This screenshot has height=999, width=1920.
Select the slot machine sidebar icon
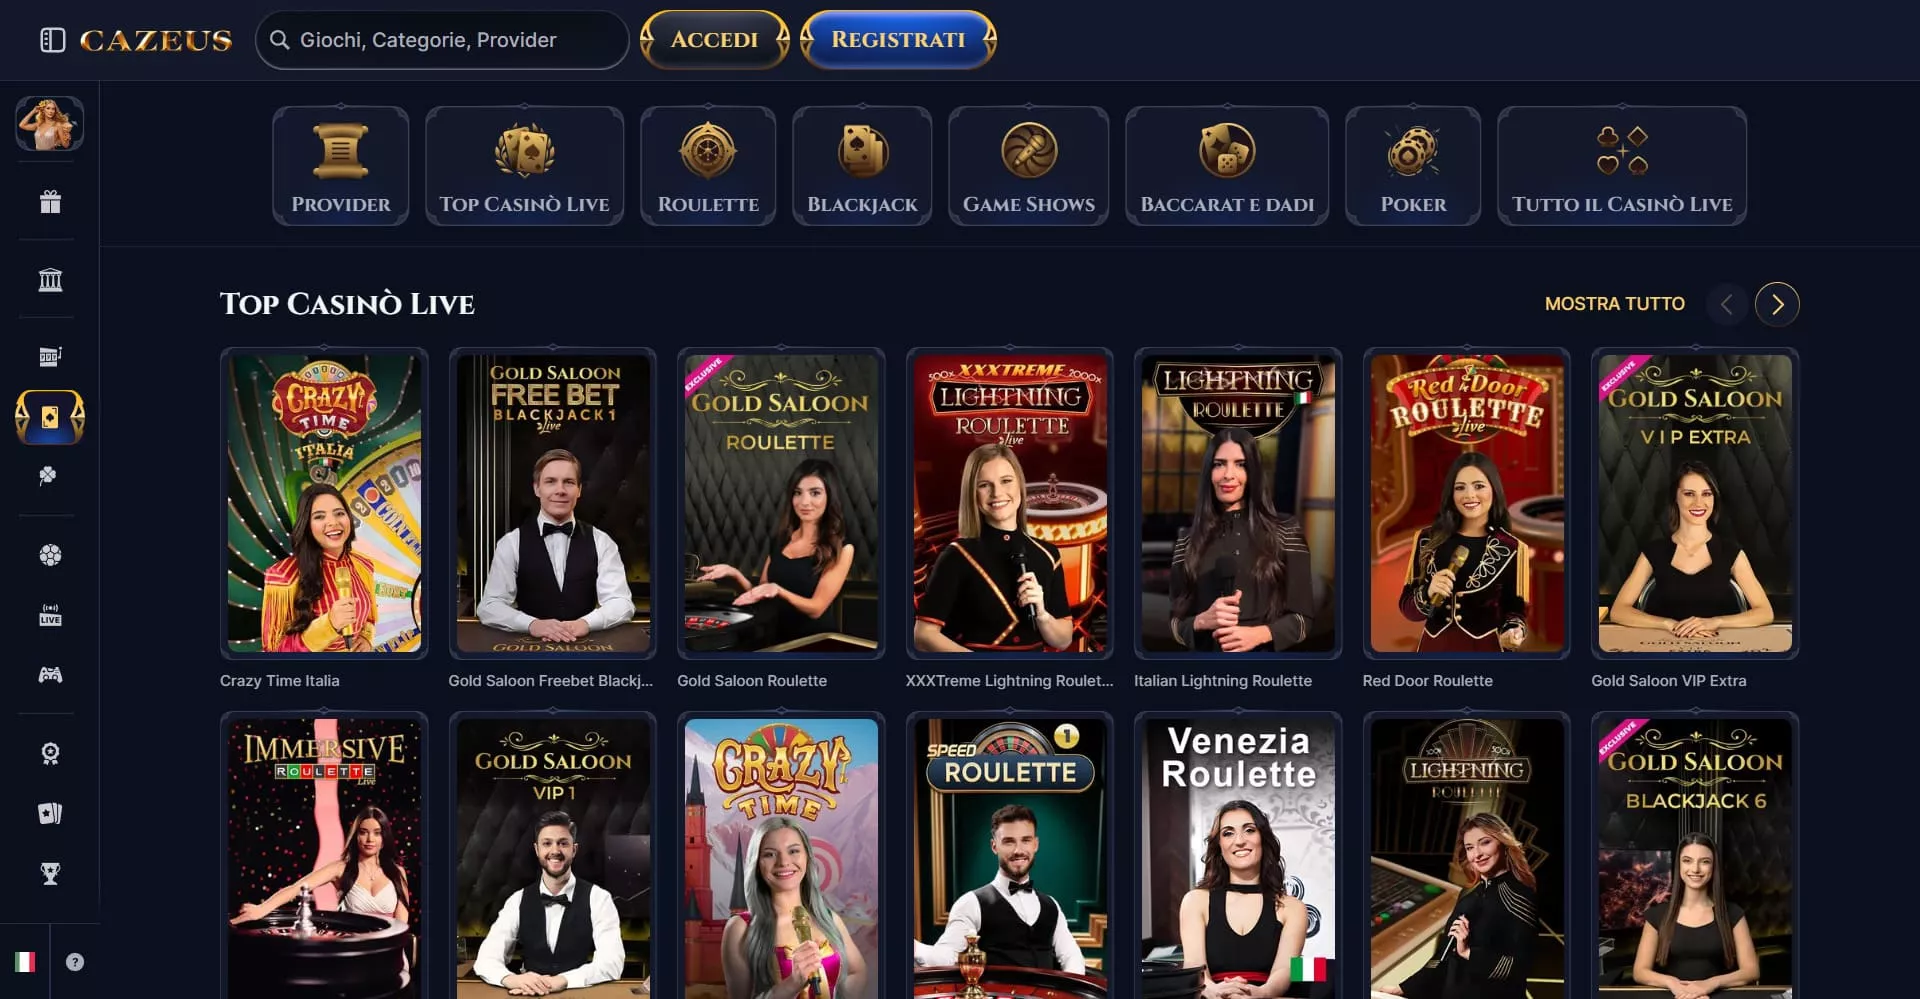coord(50,356)
